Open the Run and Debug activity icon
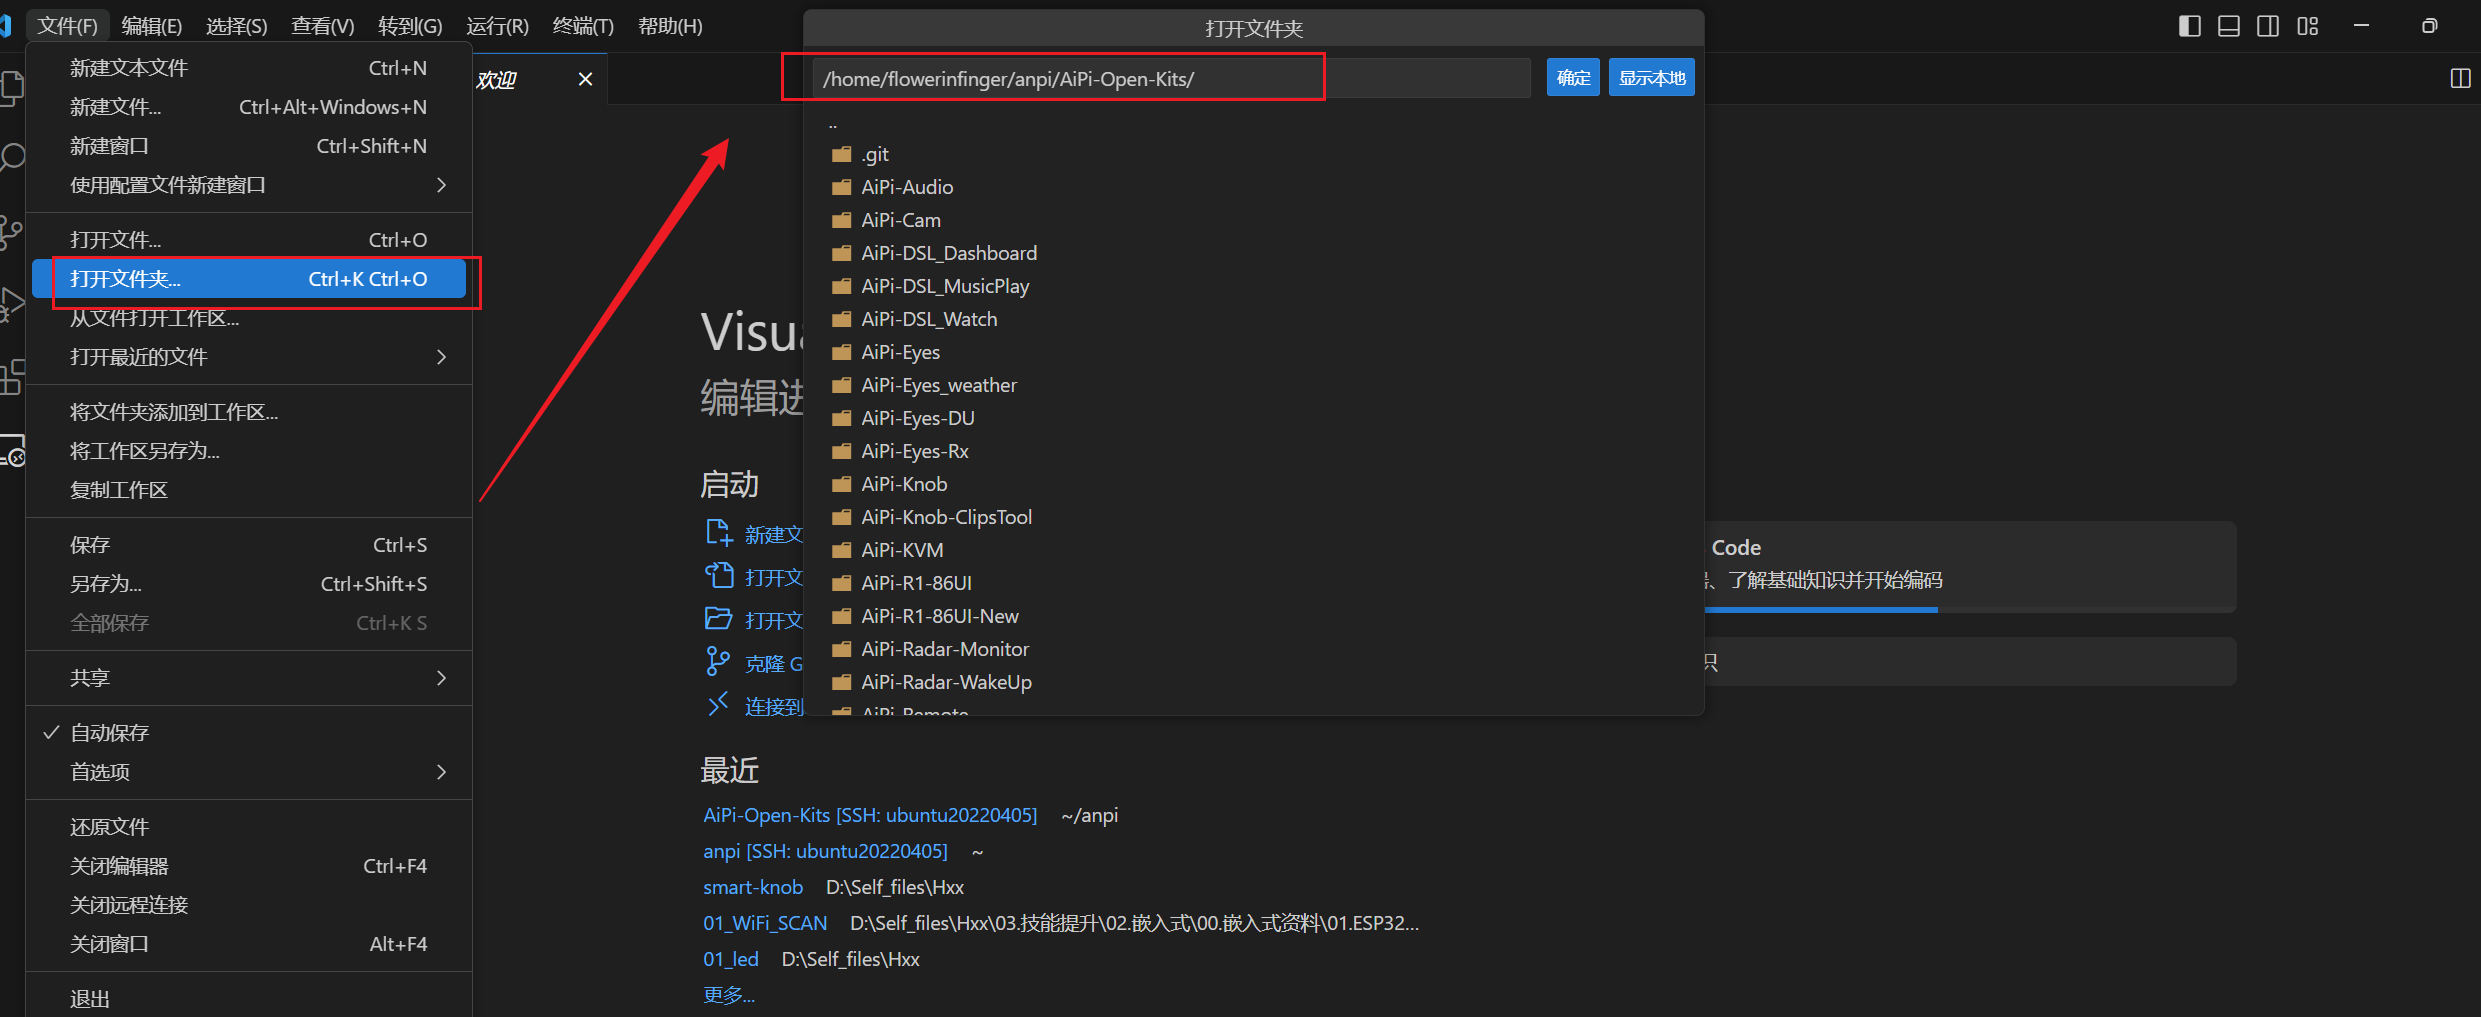The height and width of the screenshot is (1017, 2481). (x=11, y=304)
